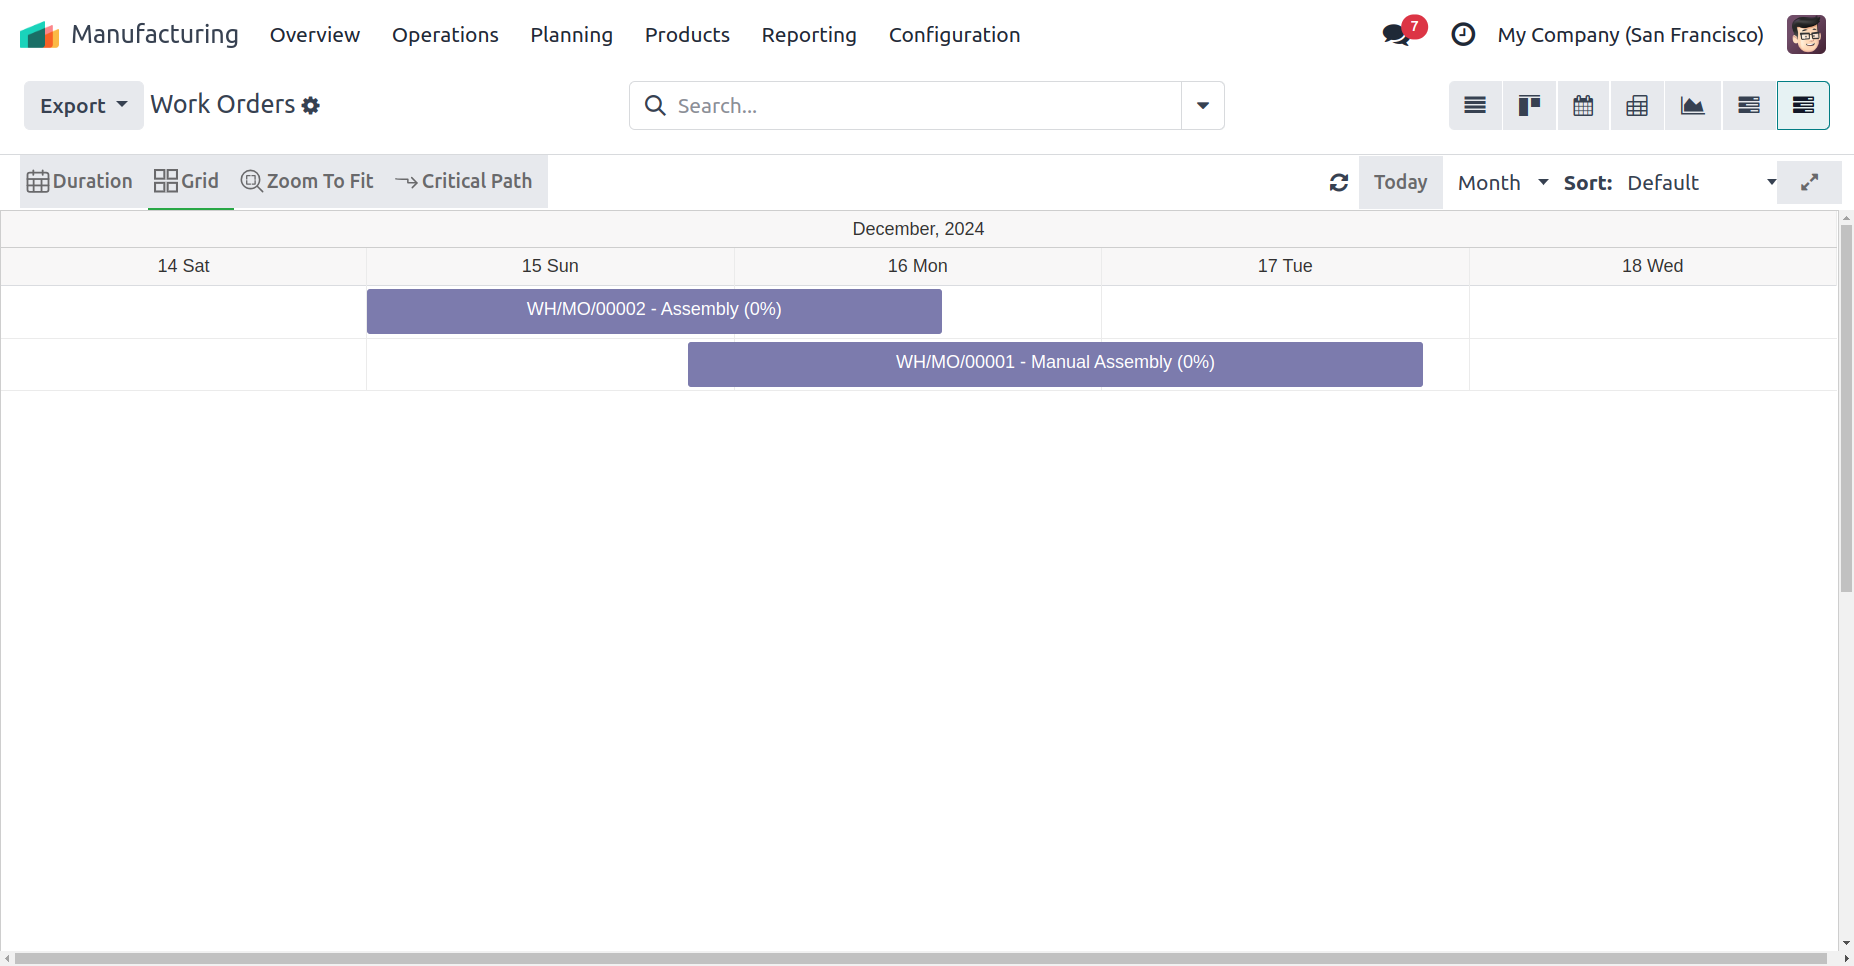Switch to the kanban view
Viewport: 1854px width, 966px height.
click(1529, 106)
